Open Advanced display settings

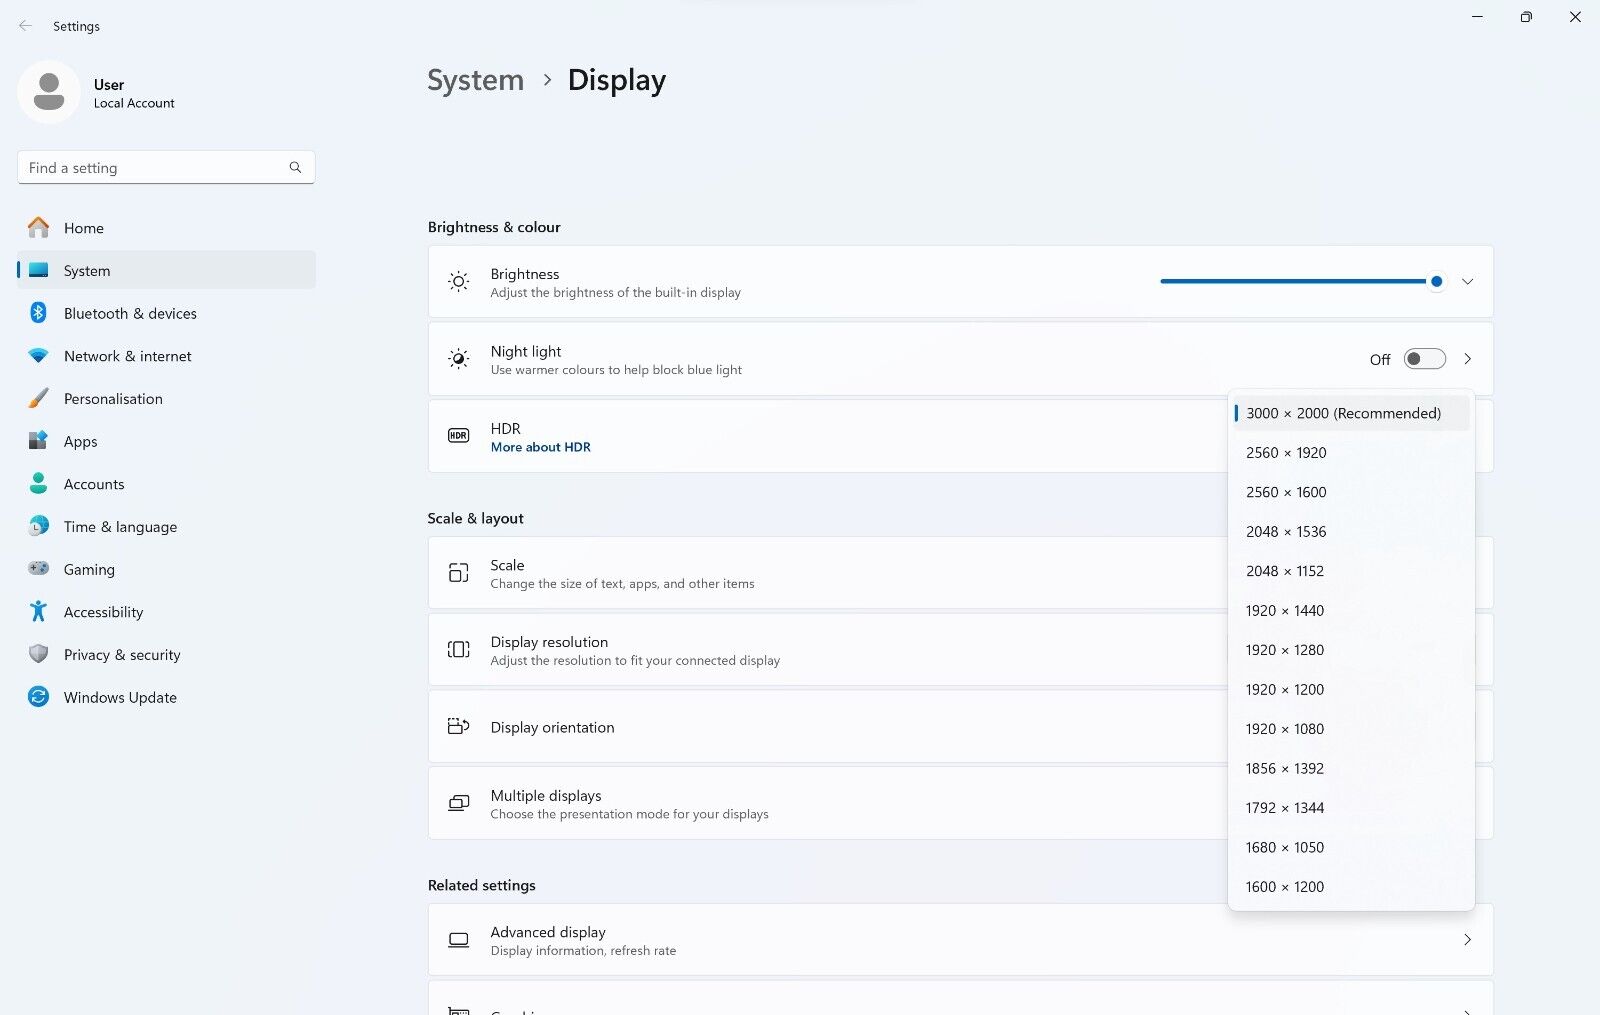click(x=960, y=940)
